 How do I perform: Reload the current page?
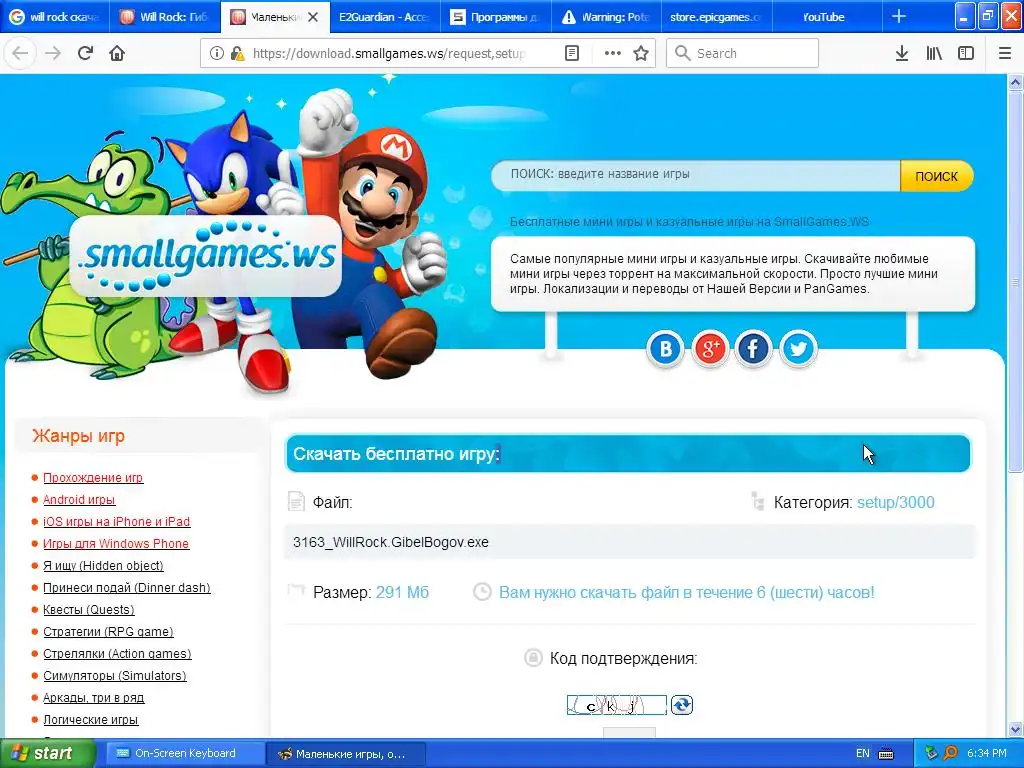[x=85, y=53]
